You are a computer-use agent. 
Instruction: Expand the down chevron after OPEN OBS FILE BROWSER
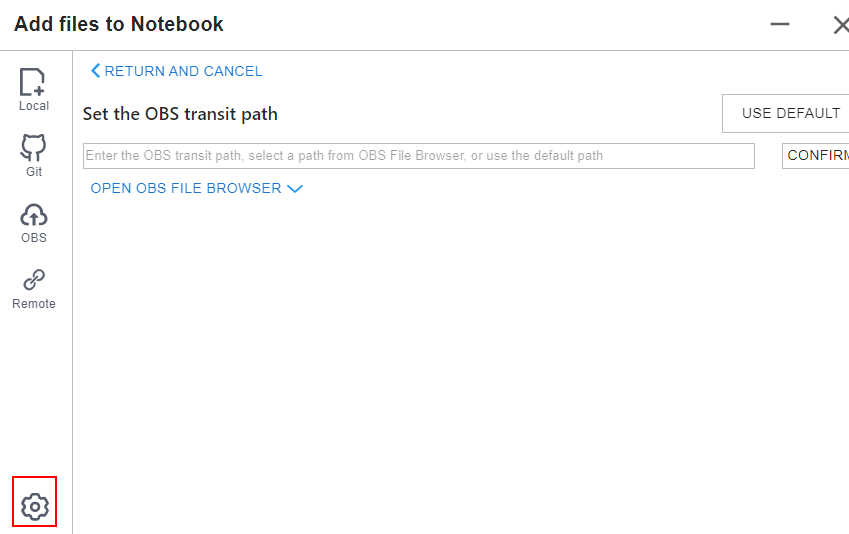(295, 188)
